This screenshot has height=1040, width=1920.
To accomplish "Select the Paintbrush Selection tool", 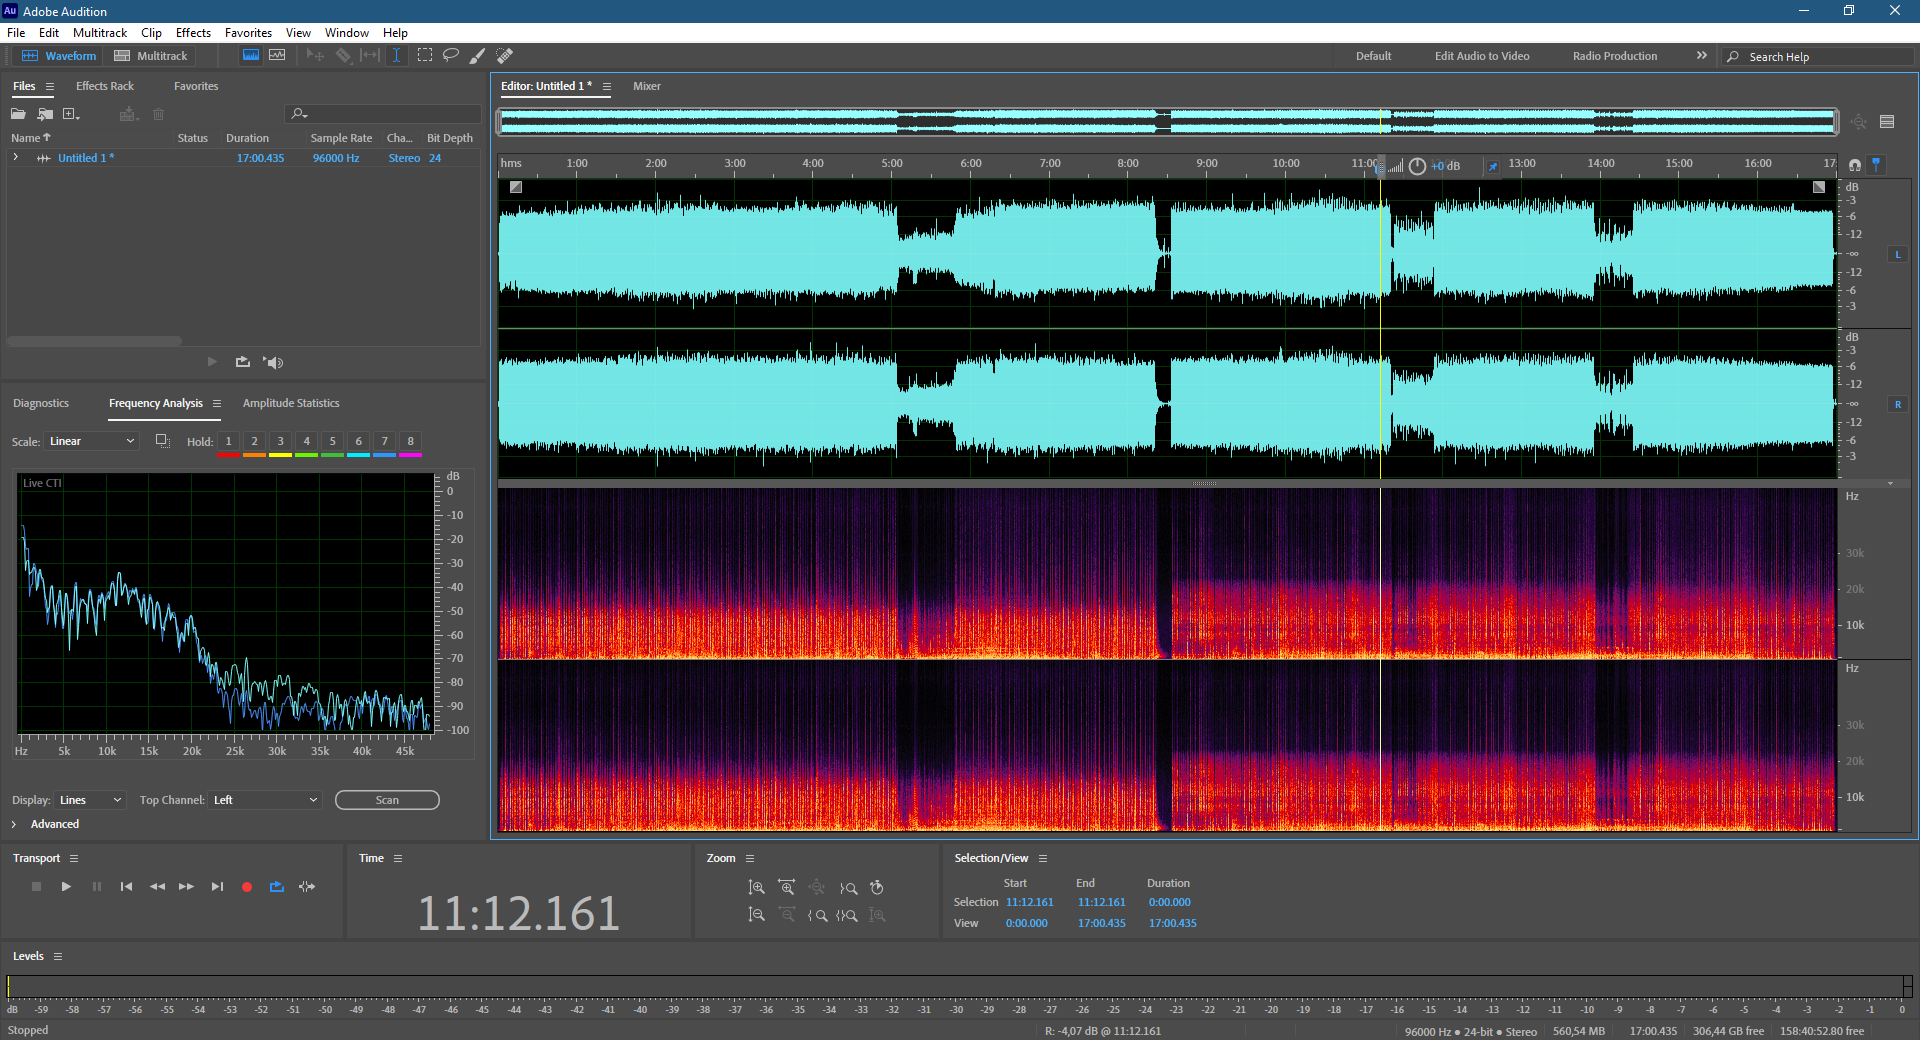I will point(478,56).
